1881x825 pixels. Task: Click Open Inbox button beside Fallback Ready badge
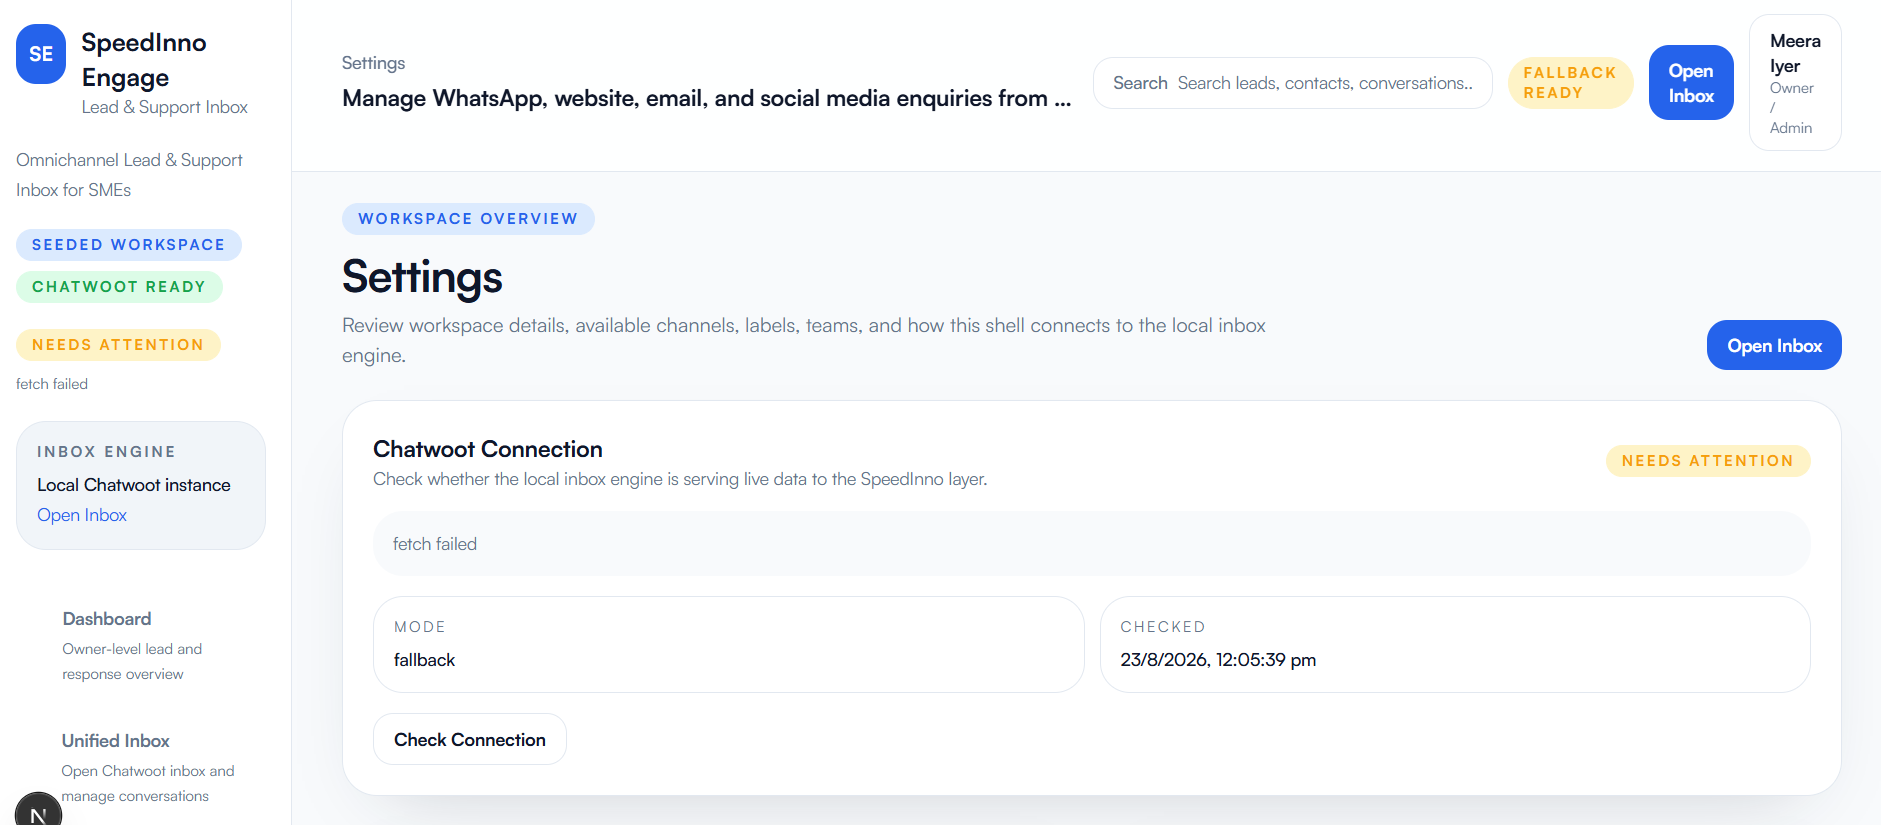tap(1691, 83)
